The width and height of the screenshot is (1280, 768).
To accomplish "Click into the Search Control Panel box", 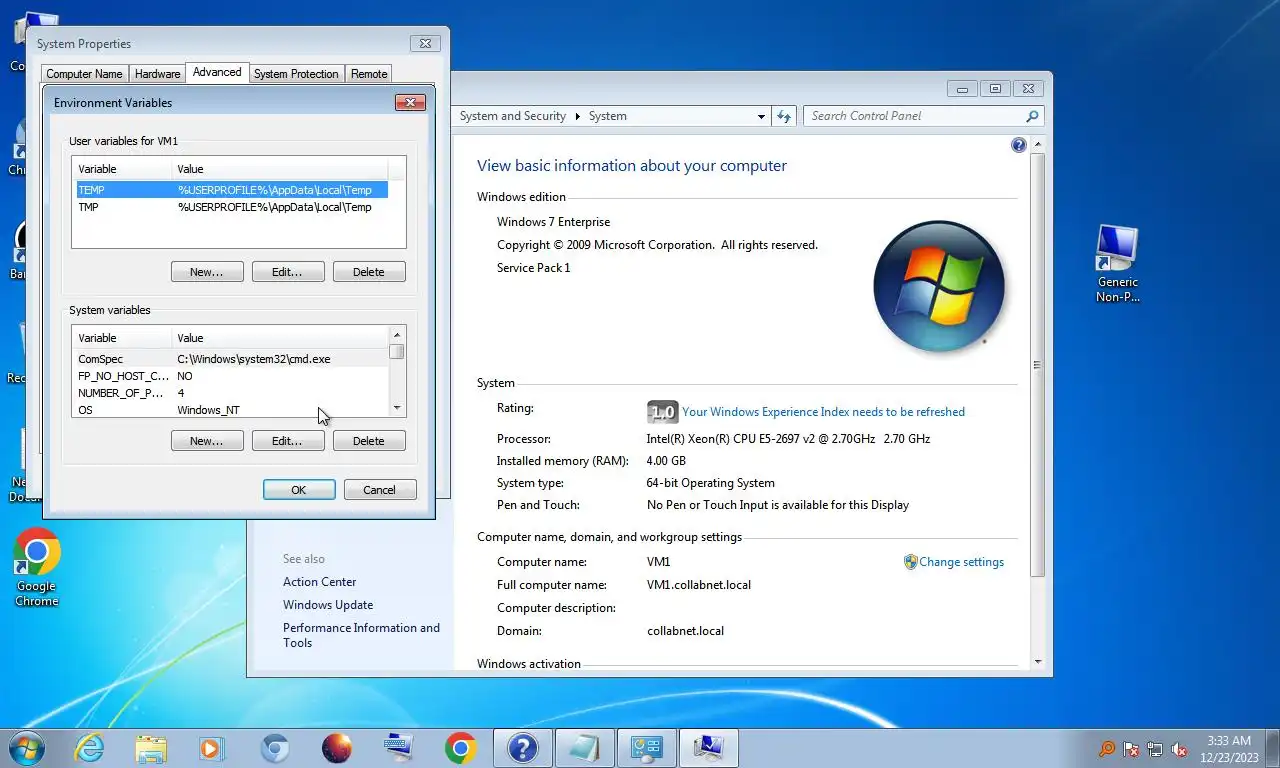I will [x=915, y=116].
